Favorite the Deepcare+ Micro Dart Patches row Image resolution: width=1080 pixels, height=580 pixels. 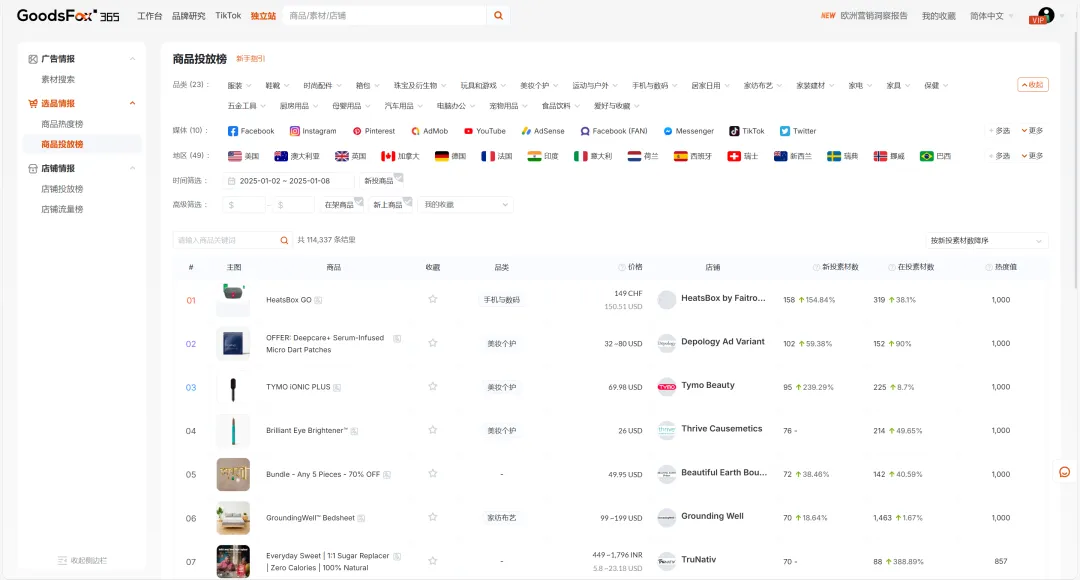[x=433, y=342]
